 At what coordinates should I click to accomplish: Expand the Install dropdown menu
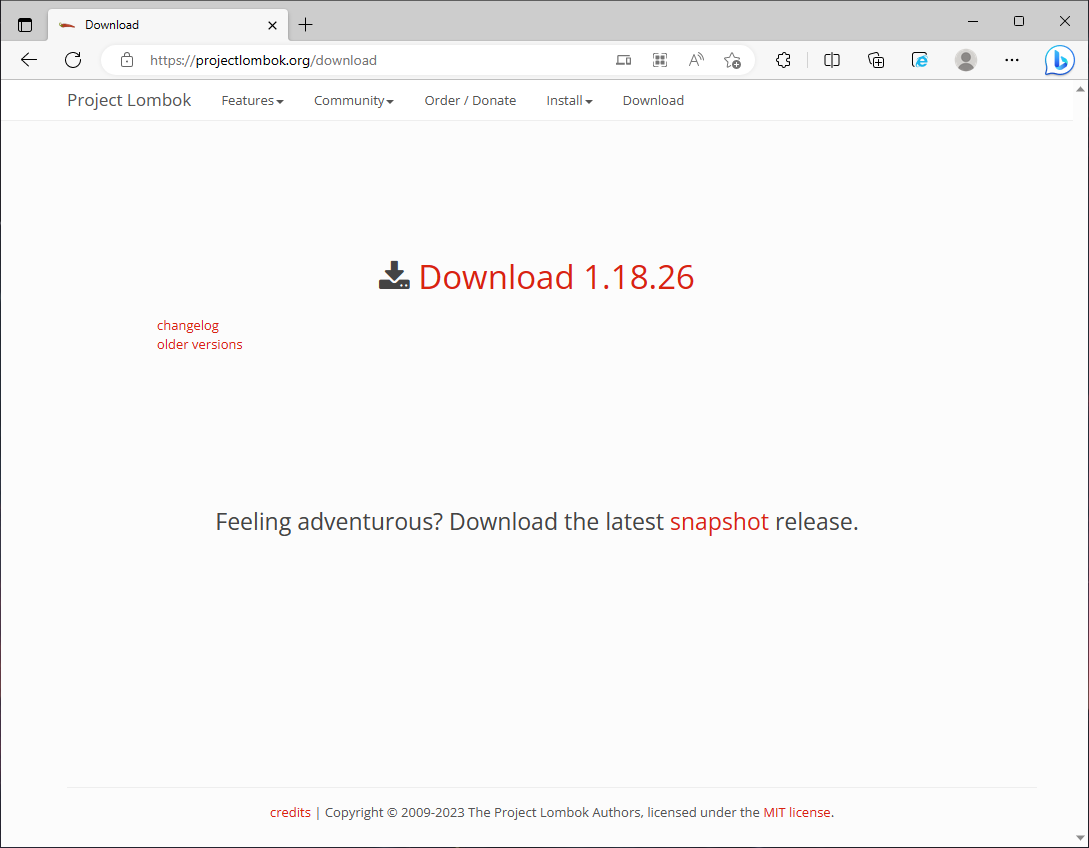tap(569, 101)
